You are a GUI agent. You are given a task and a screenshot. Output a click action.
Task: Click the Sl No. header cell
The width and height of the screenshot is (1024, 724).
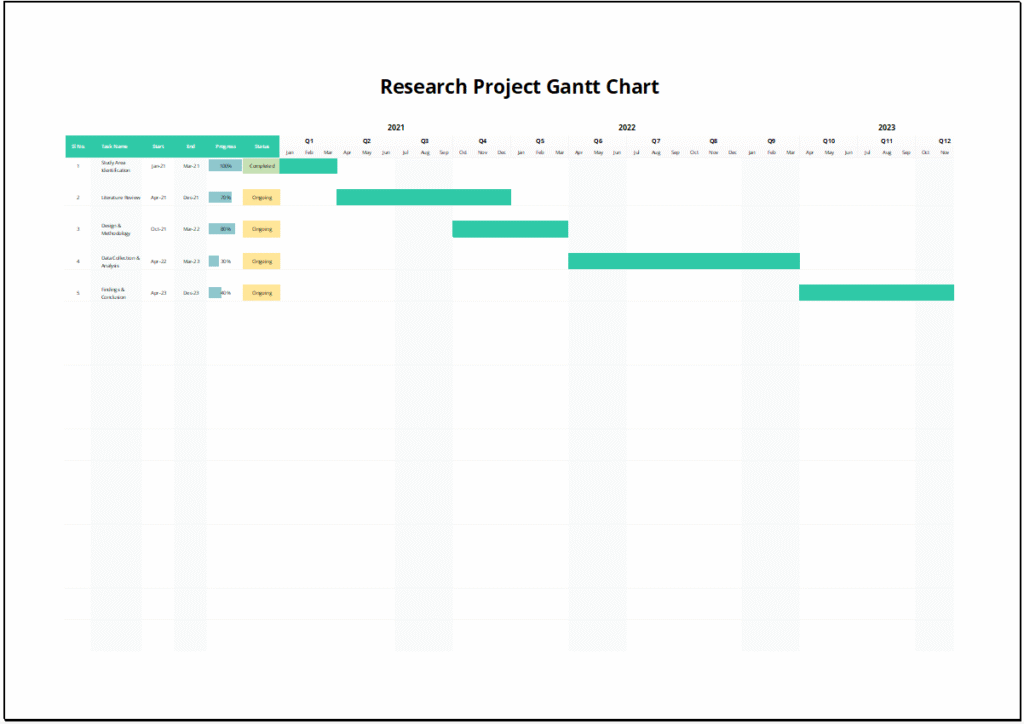pos(81,146)
